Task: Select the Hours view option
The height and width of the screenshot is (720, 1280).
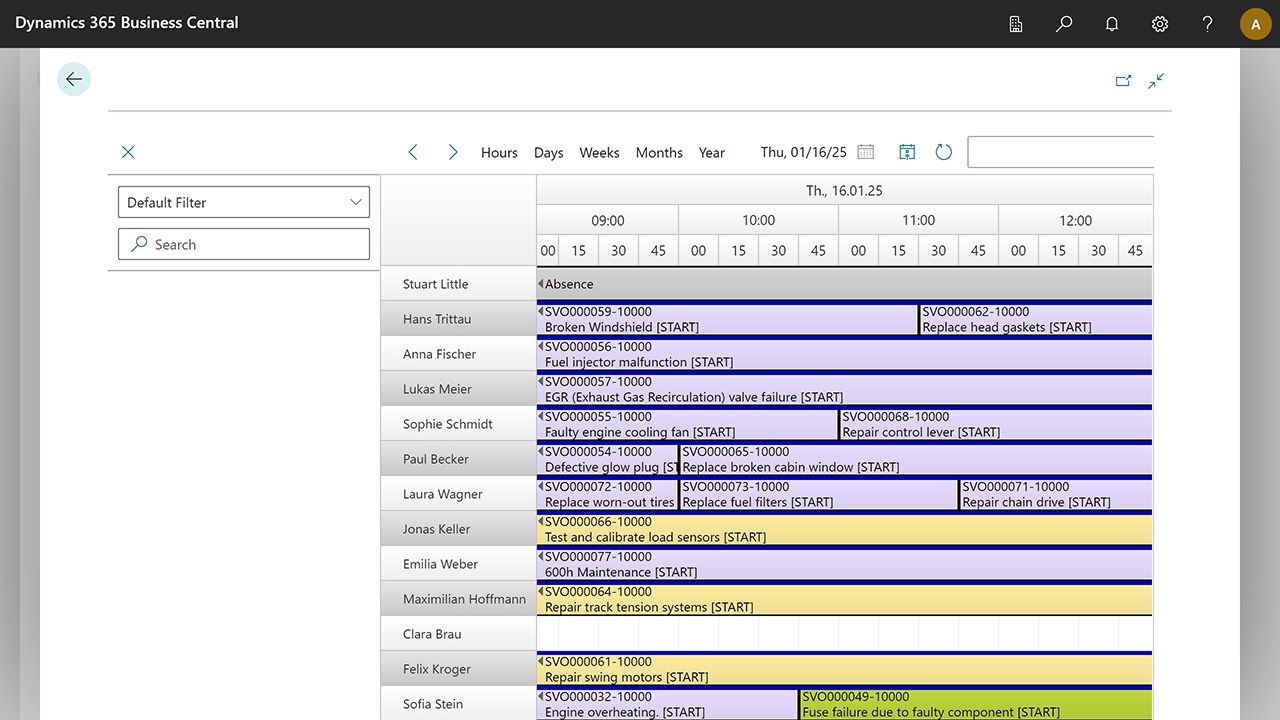Action: [x=498, y=152]
